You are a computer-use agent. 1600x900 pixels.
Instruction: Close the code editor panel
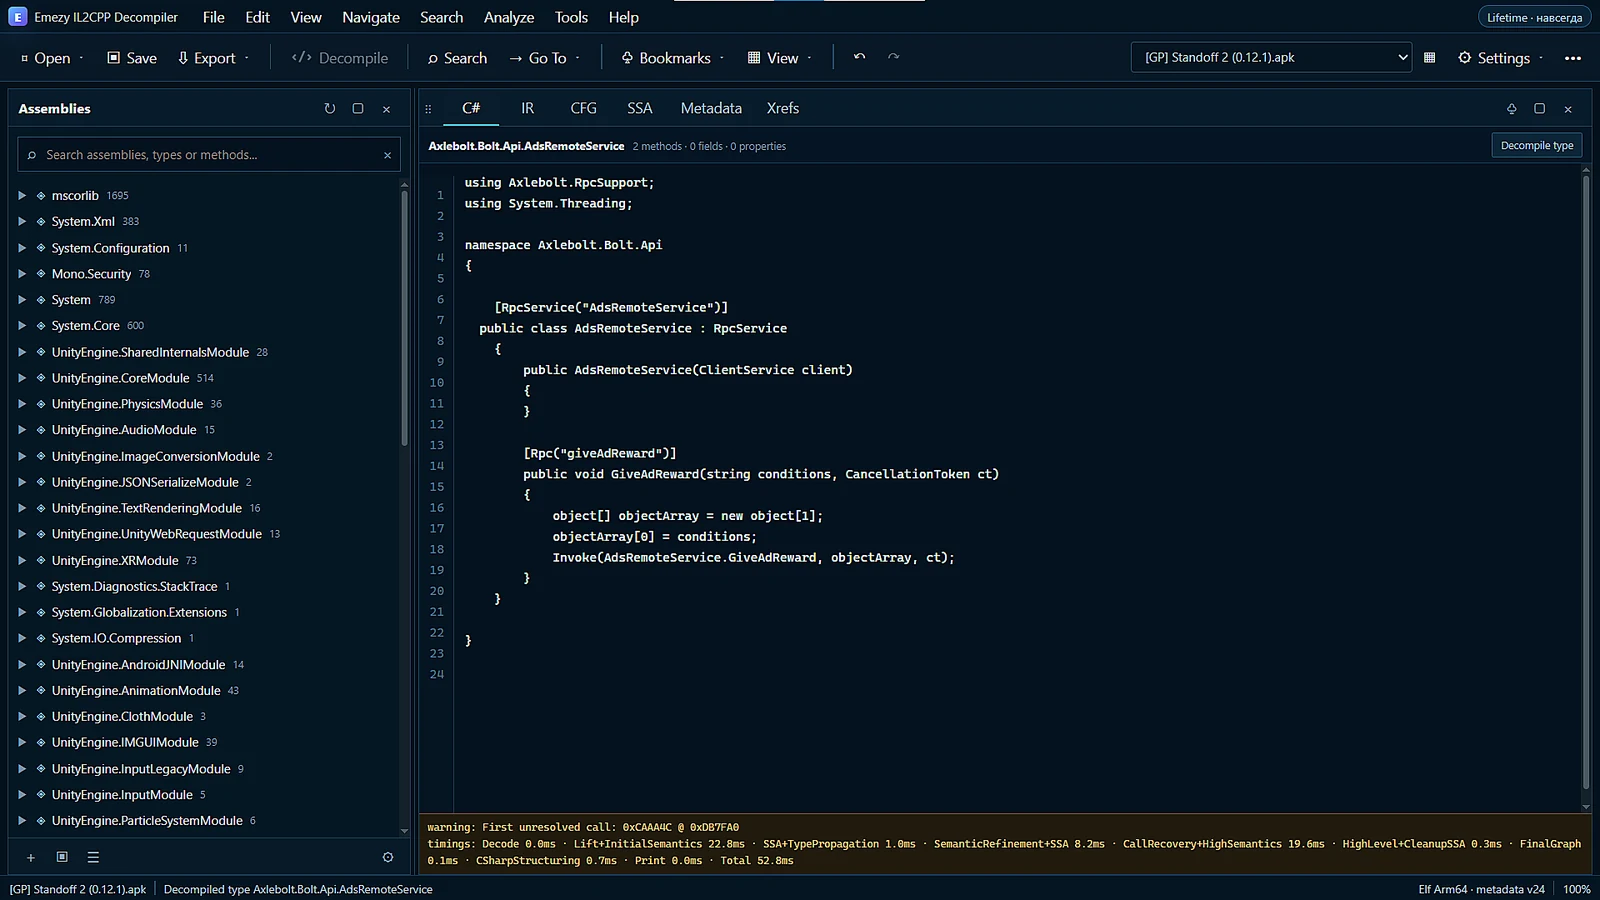pos(1568,108)
